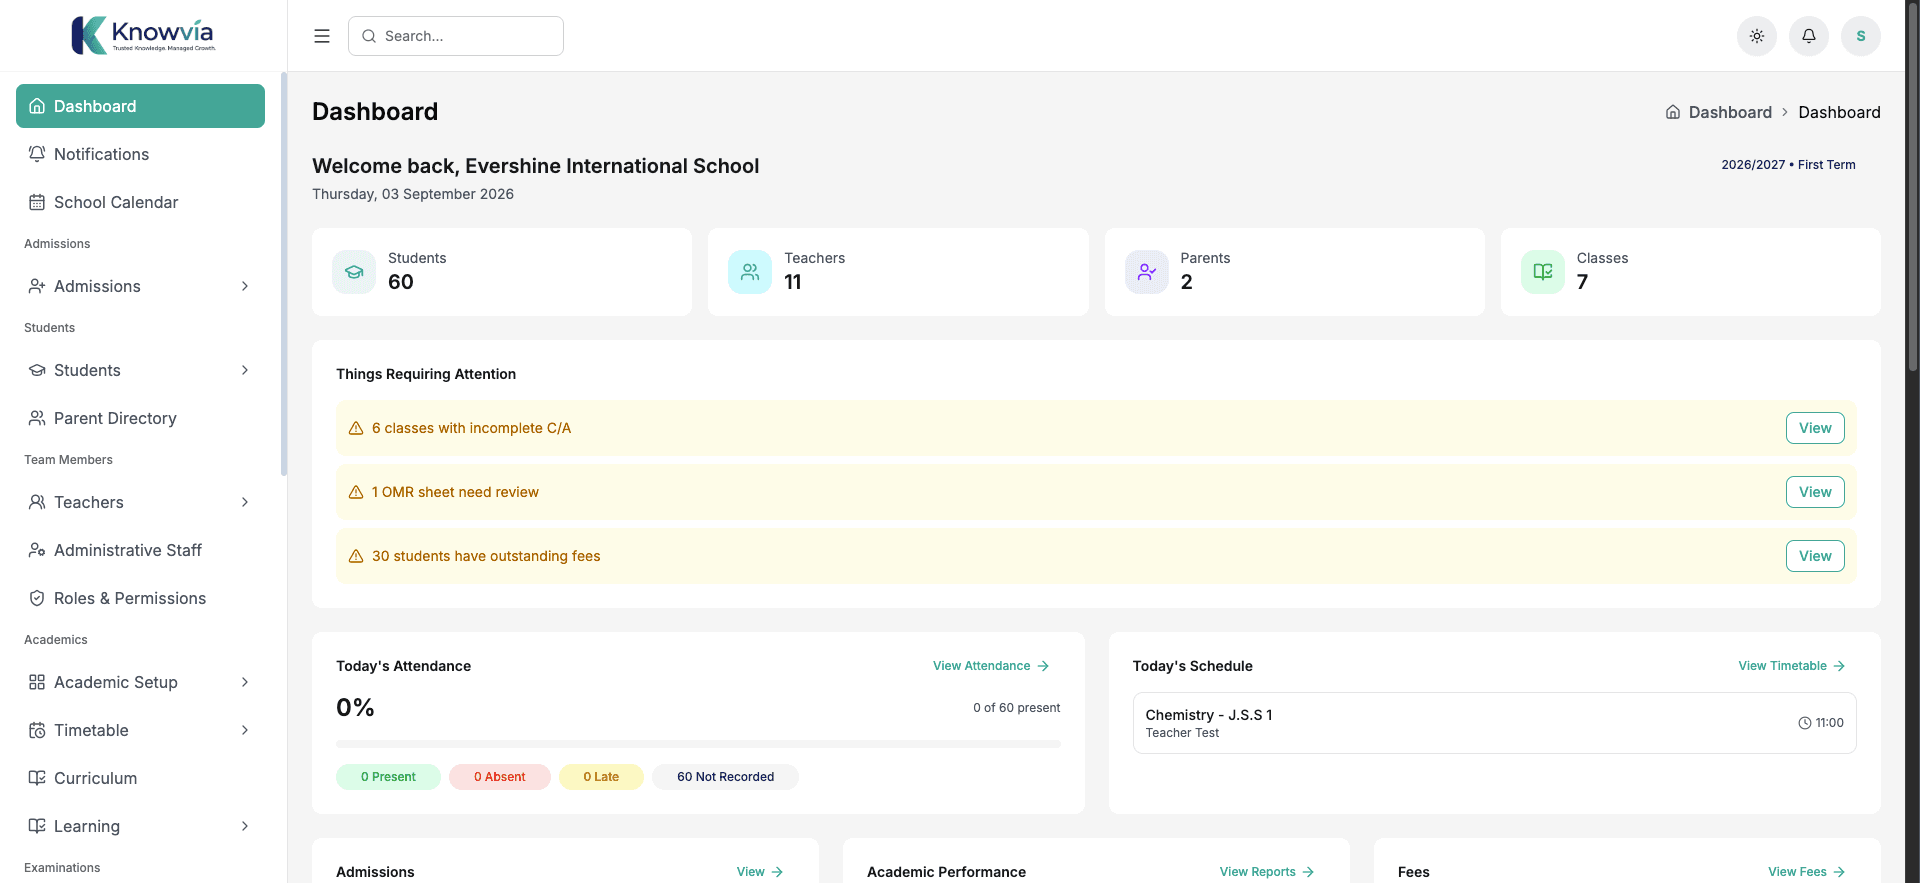Click the sidebar scrollbar
This screenshot has height=883, width=1920.
pos(284,274)
